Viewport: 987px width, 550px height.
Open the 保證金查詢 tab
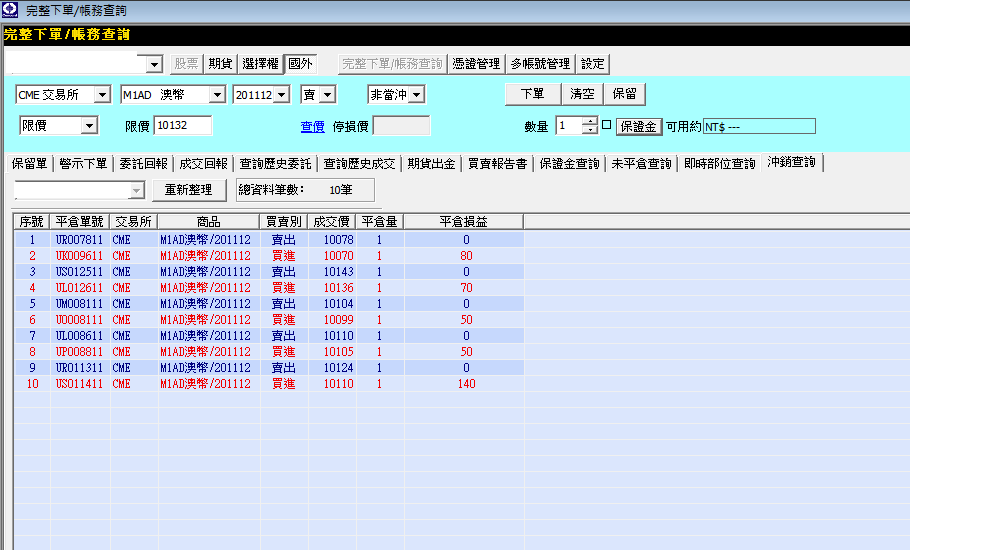pyautogui.click(x=570, y=164)
